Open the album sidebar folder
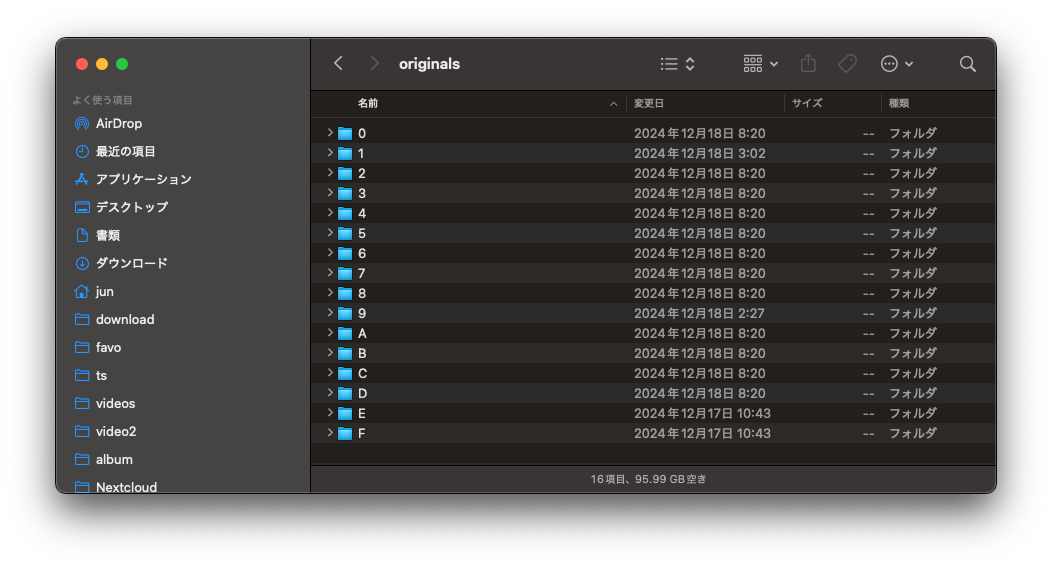Screen dimensions: 1052x567 (x=103, y=460)
